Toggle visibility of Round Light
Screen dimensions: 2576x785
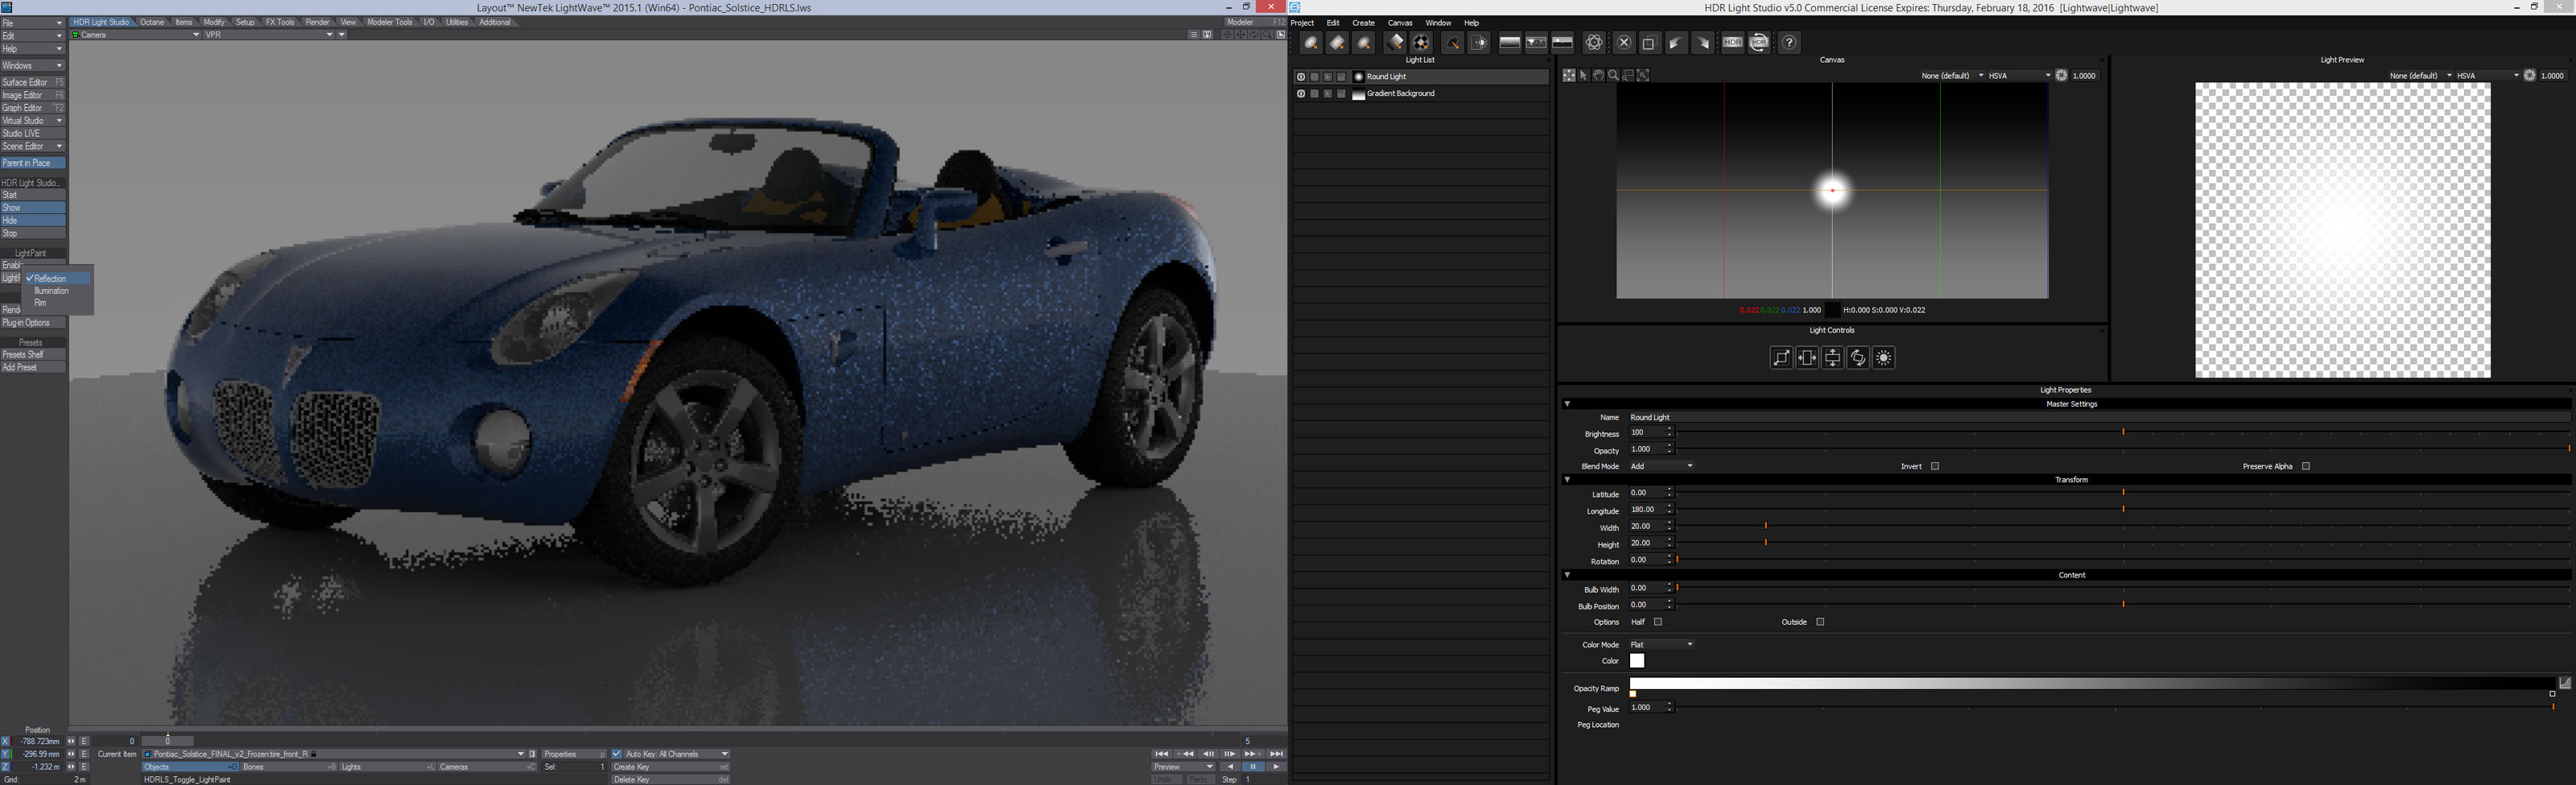point(1301,77)
